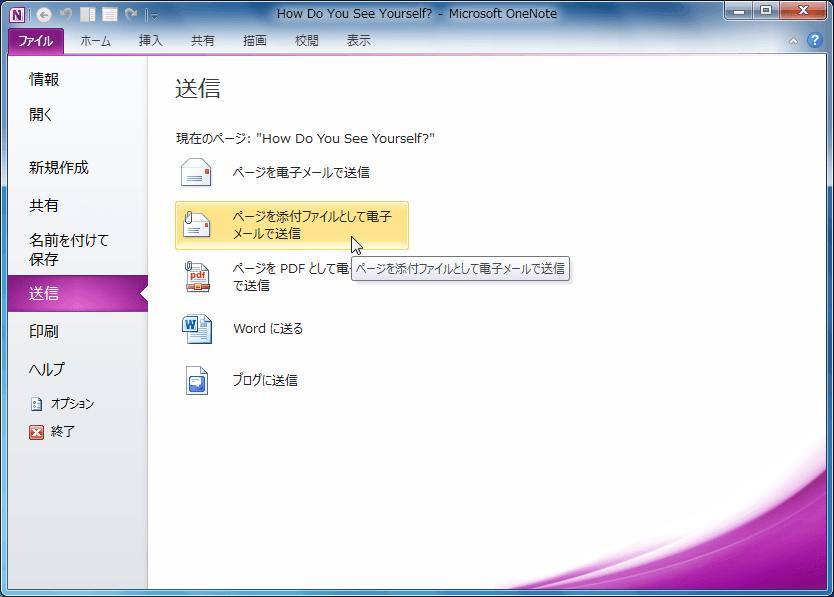Click the オプション options icon
This screenshot has height=597, width=834.
[x=36, y=404]
